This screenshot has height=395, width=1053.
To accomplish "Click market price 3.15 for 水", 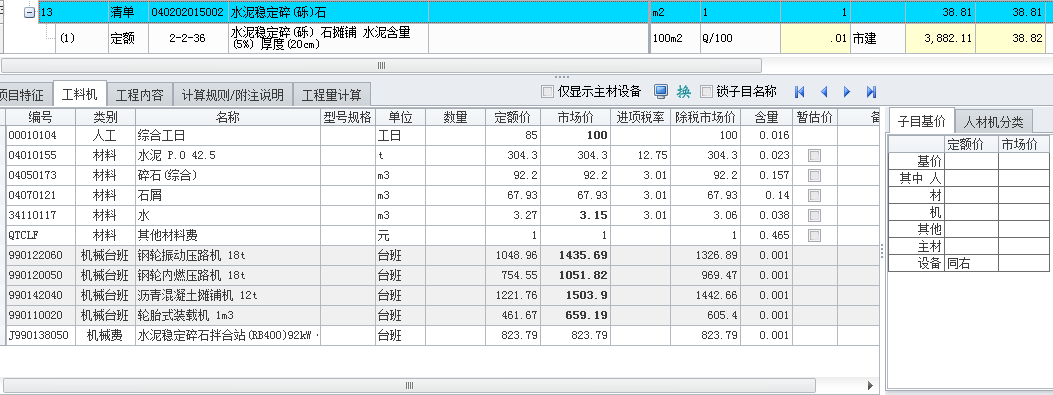I will click(x=575, y=216).
